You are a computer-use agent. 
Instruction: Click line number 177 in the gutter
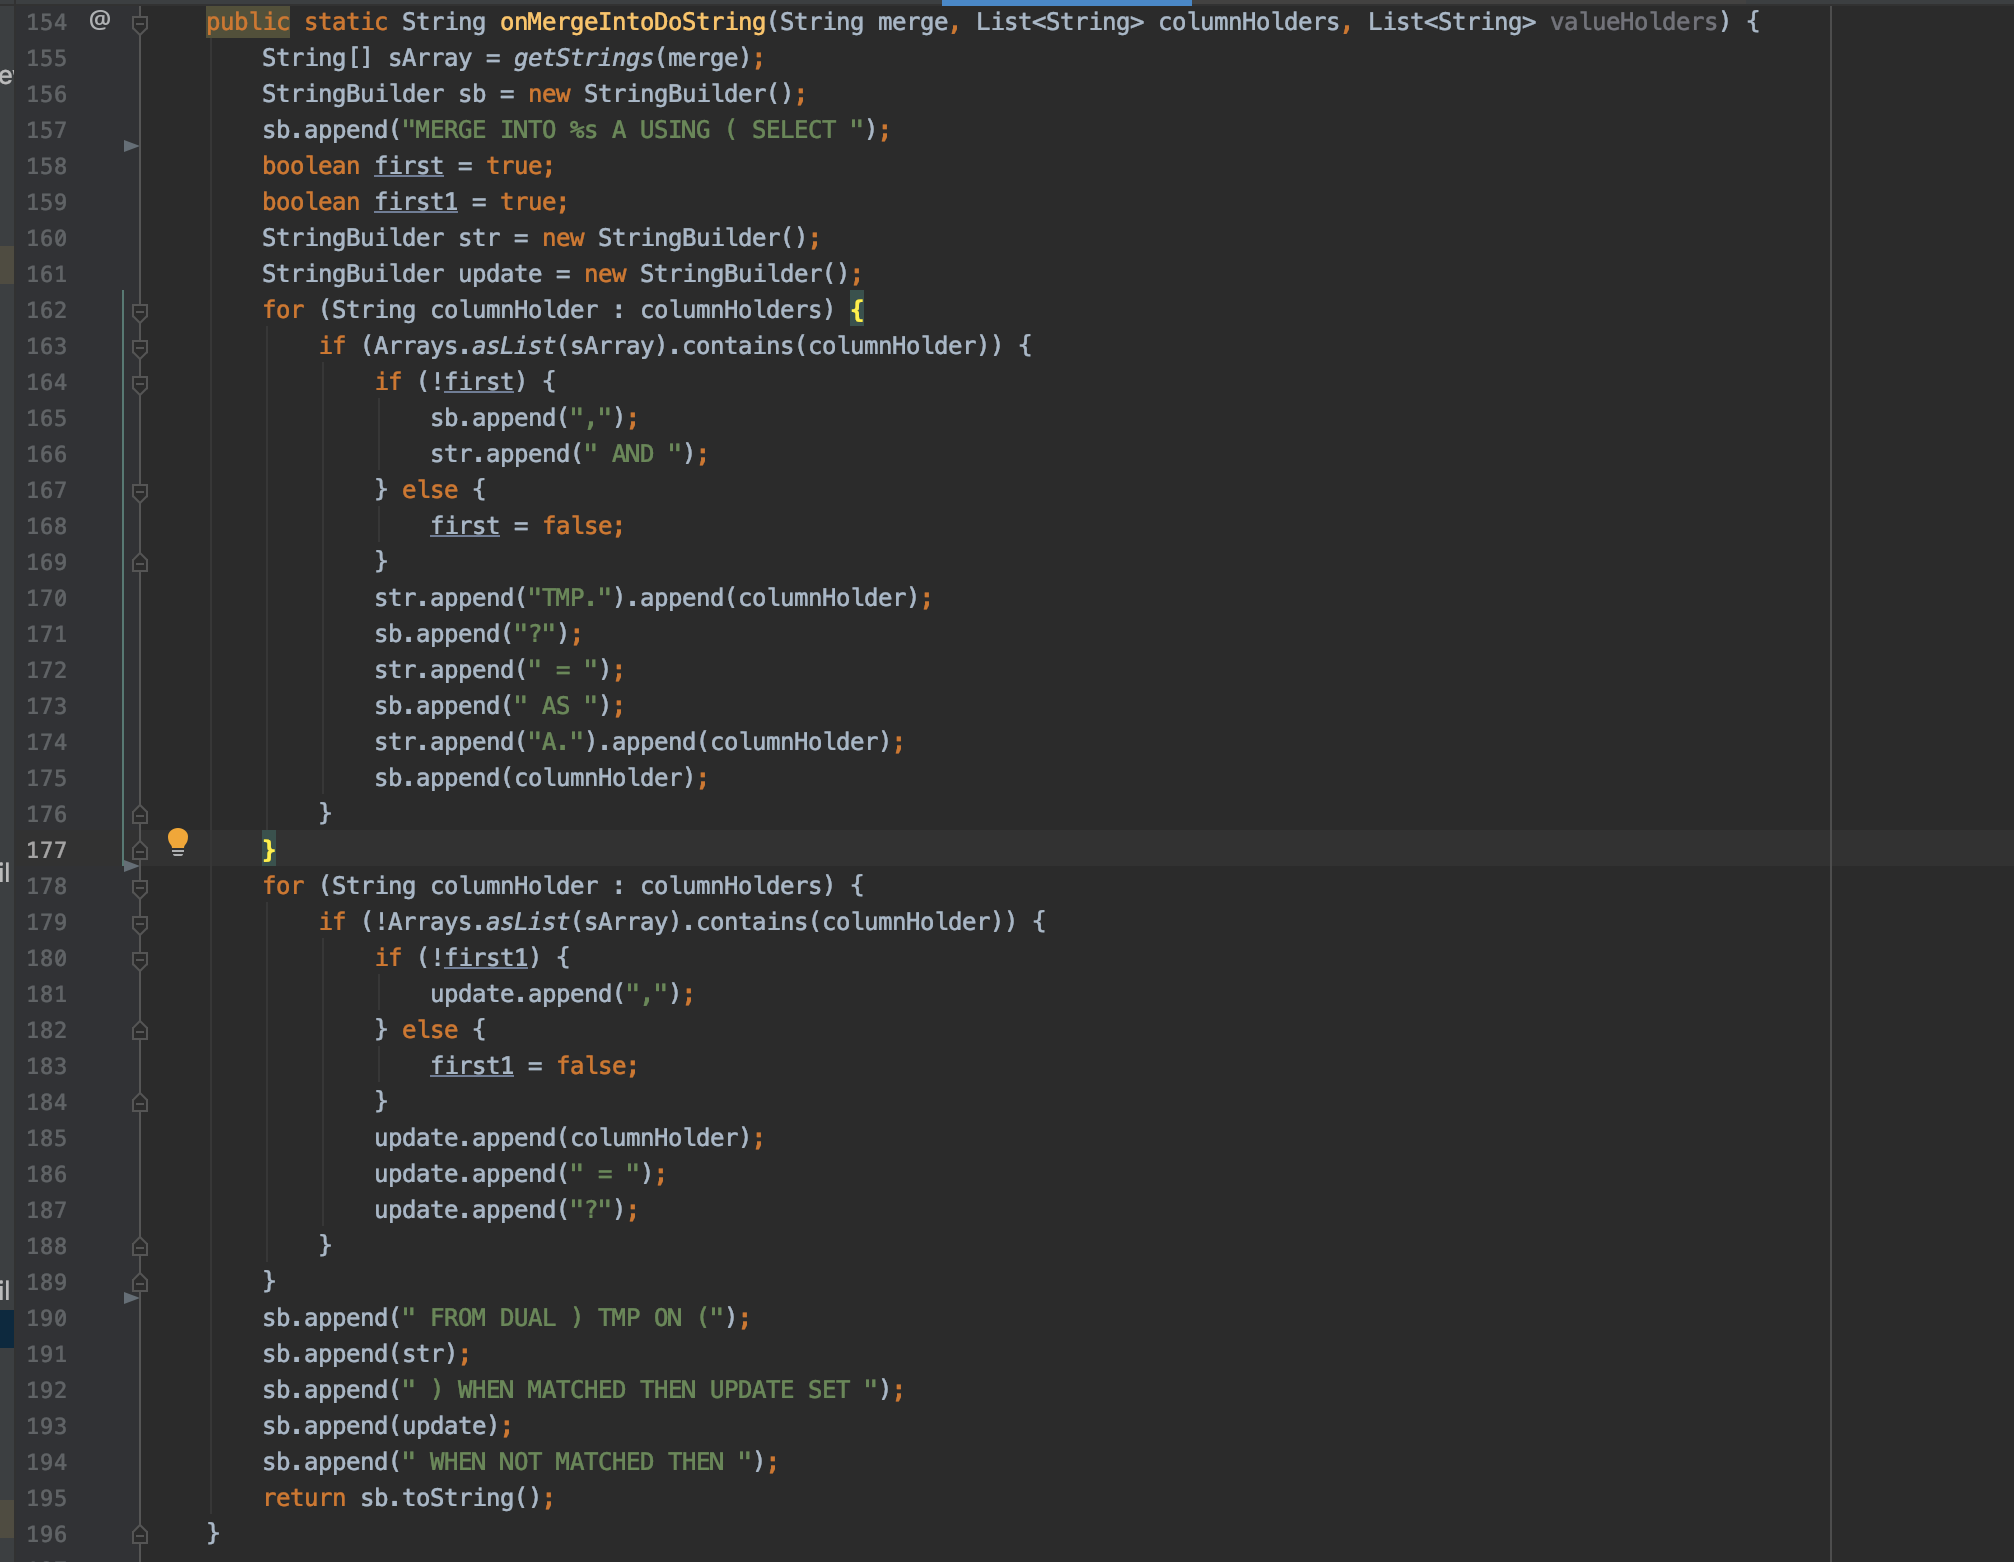[46, 850]
